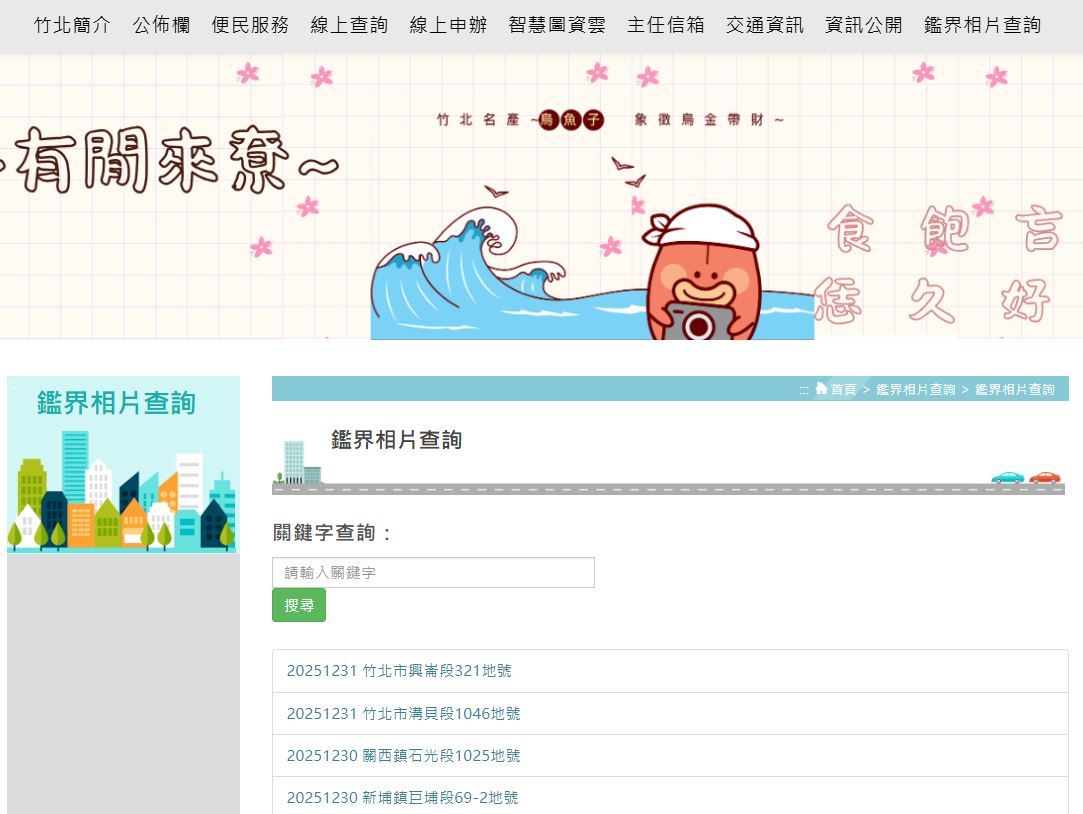Open the 關西鎮石光段1025地號 entry
Image resolution: width=1083 pixels, height=814 pixels.
click(x=403, y=756)
